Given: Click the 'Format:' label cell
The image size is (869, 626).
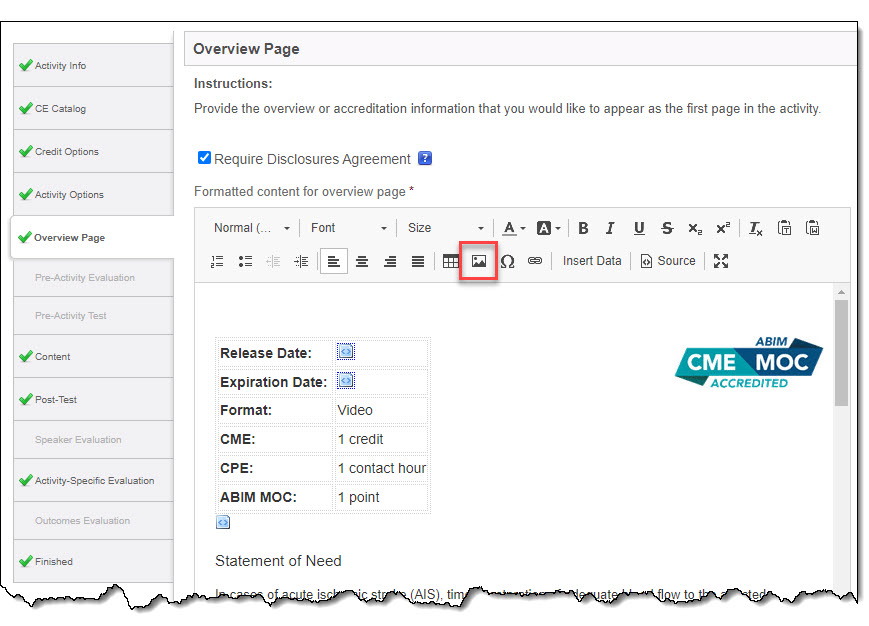Looking at the screenshot, I should (275, 411).
